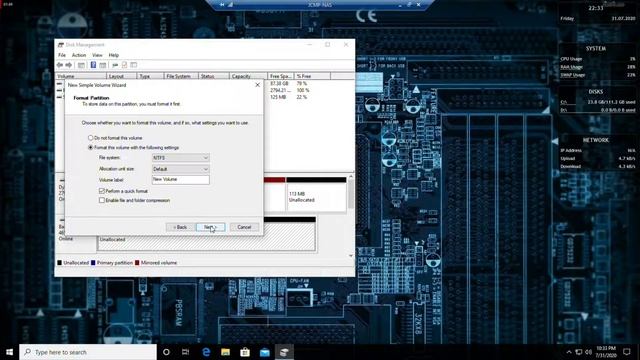Image resolution: width=640 pixels, height=360 pixels.
Task: Click the volume icon in system tray
Action: coord(588,352)
